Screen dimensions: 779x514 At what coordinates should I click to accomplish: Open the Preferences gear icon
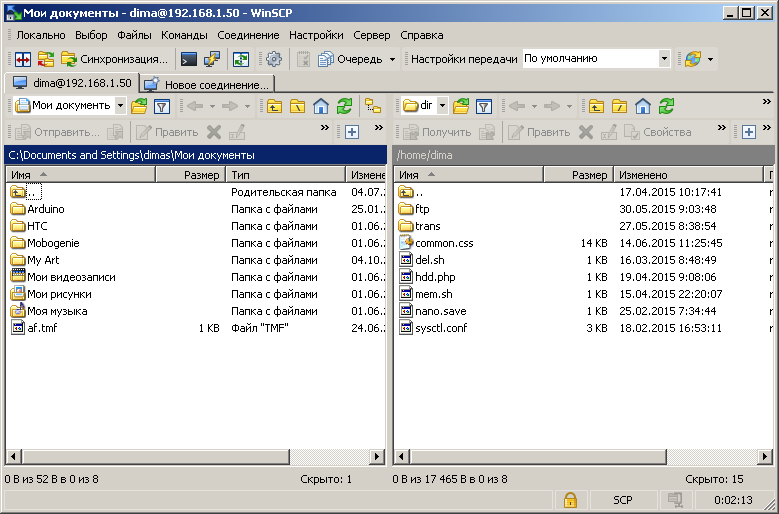[x=273, y=59]
